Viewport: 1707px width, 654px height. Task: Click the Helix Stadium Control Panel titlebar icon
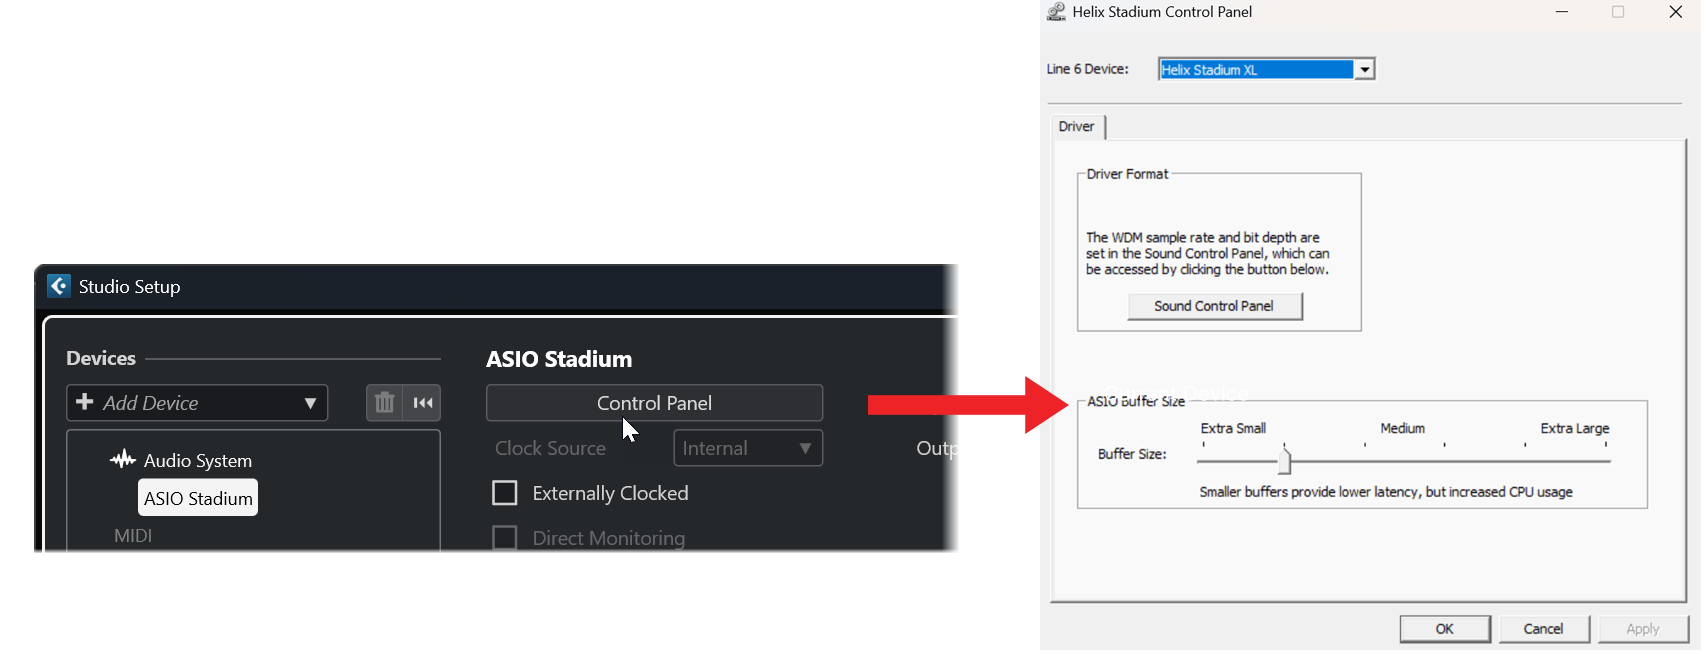click(x=1055, y=12)
